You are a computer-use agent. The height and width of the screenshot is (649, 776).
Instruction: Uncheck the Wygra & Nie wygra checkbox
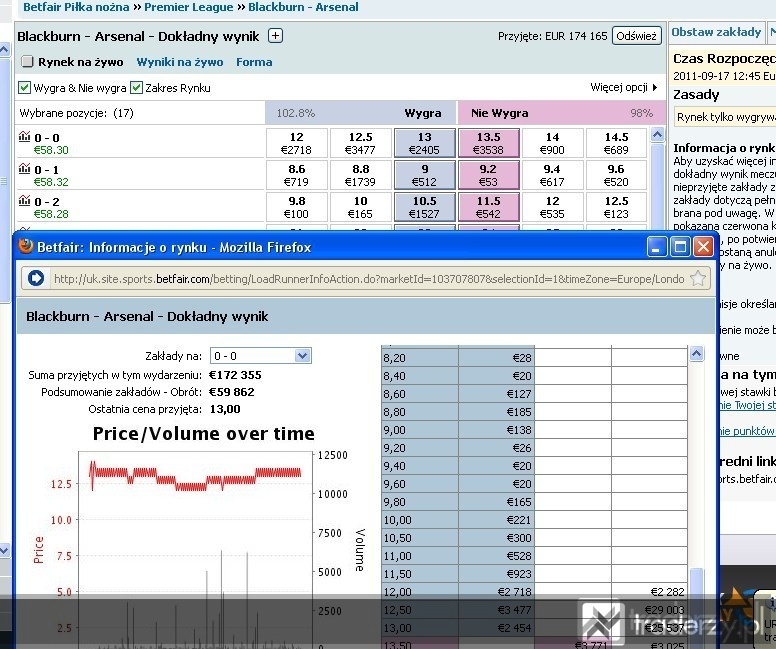point(24,88)
